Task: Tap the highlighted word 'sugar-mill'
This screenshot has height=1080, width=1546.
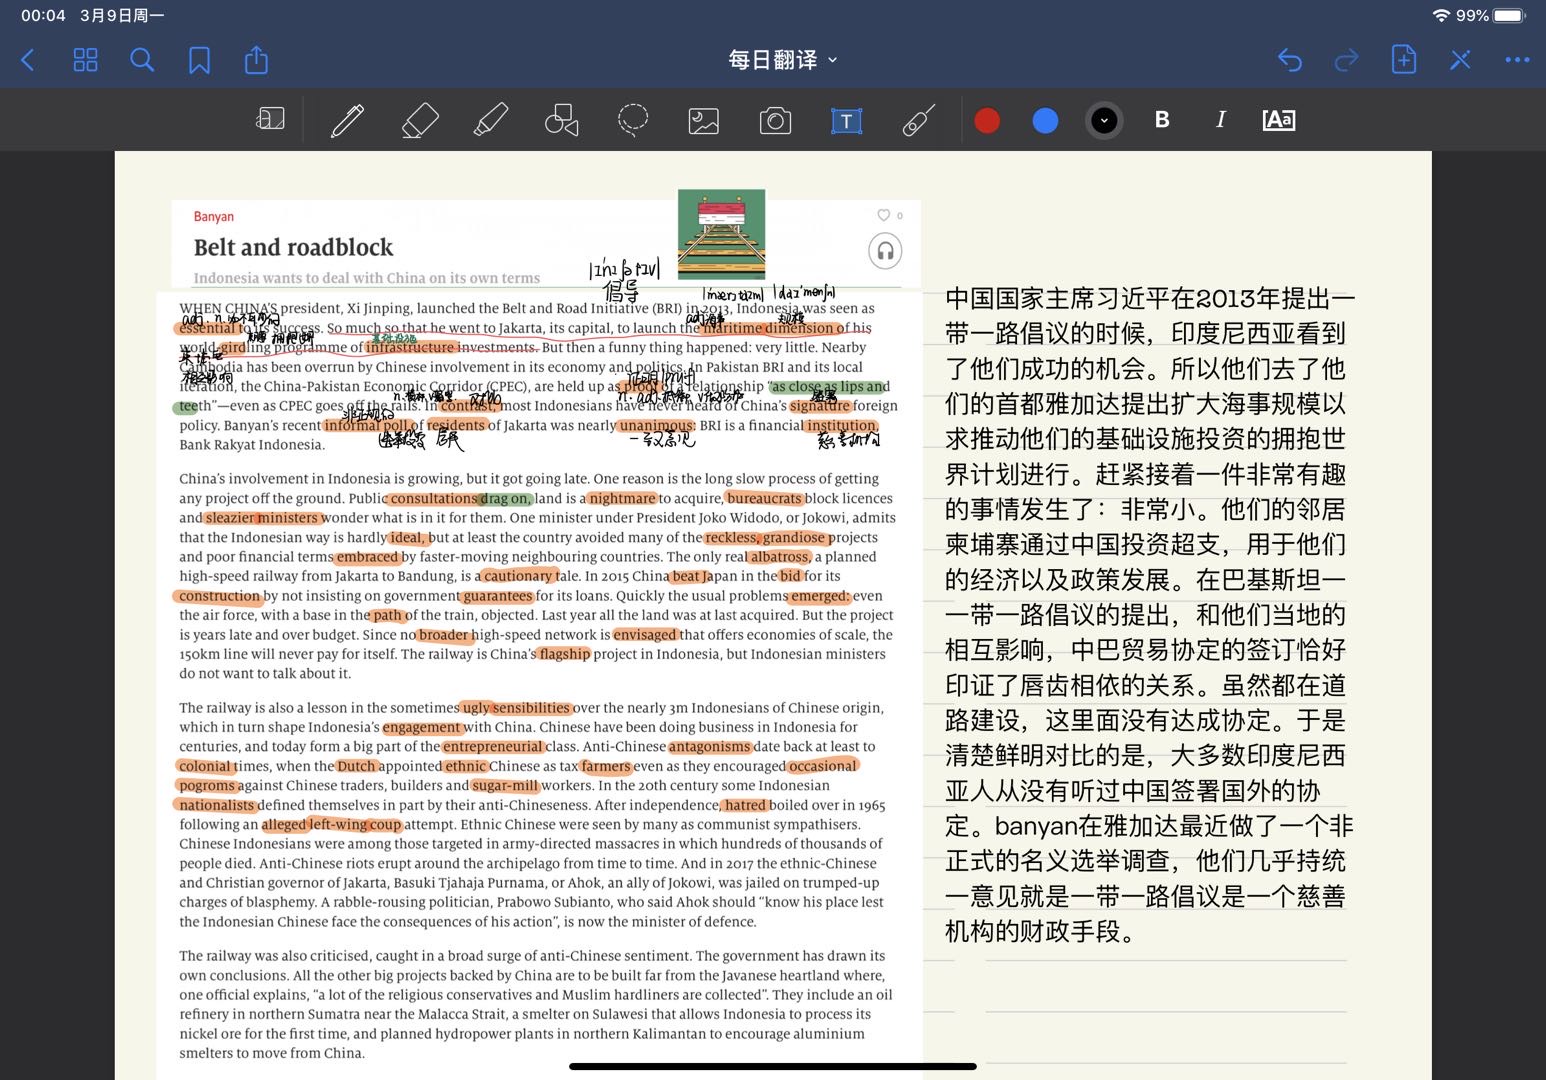Action: click(505, 785)
